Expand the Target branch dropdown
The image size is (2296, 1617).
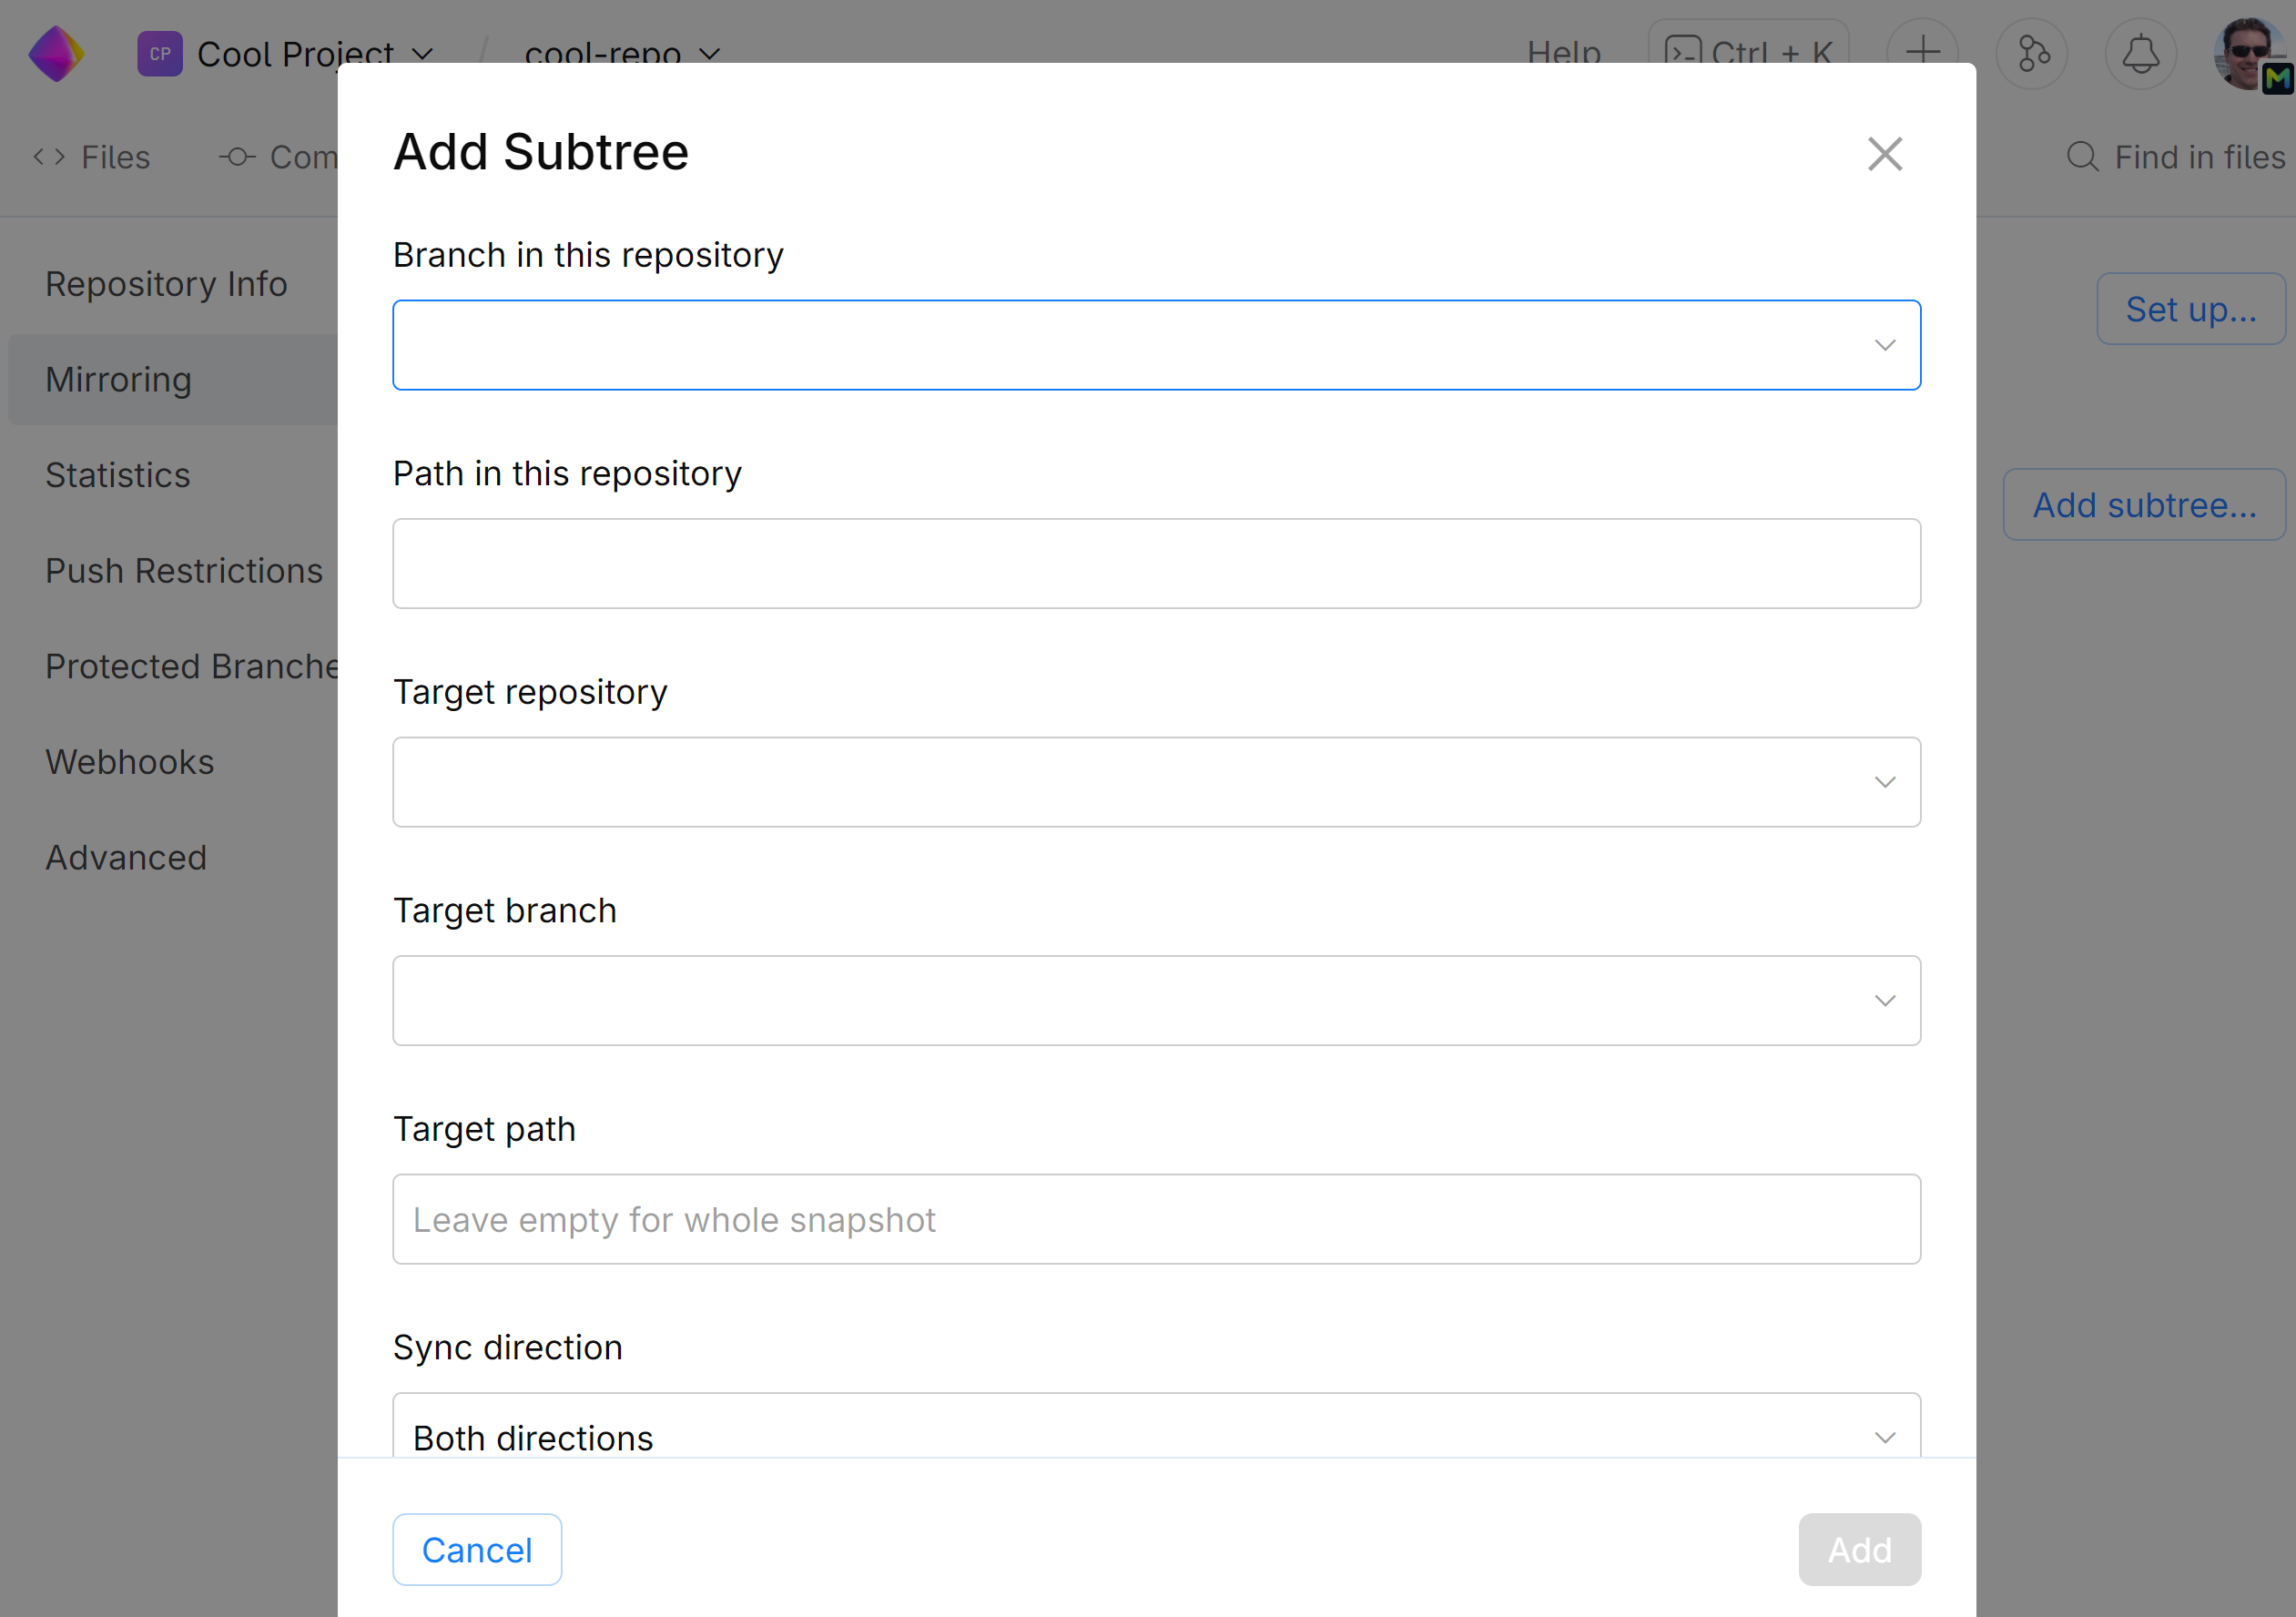pyautogui.click(x=1156, y=1000)
